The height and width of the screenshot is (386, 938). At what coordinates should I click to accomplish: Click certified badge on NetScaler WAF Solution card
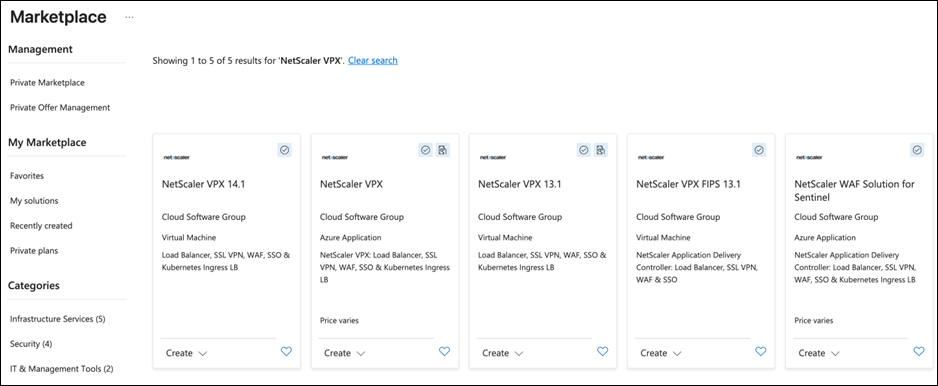tap(916, 150)
